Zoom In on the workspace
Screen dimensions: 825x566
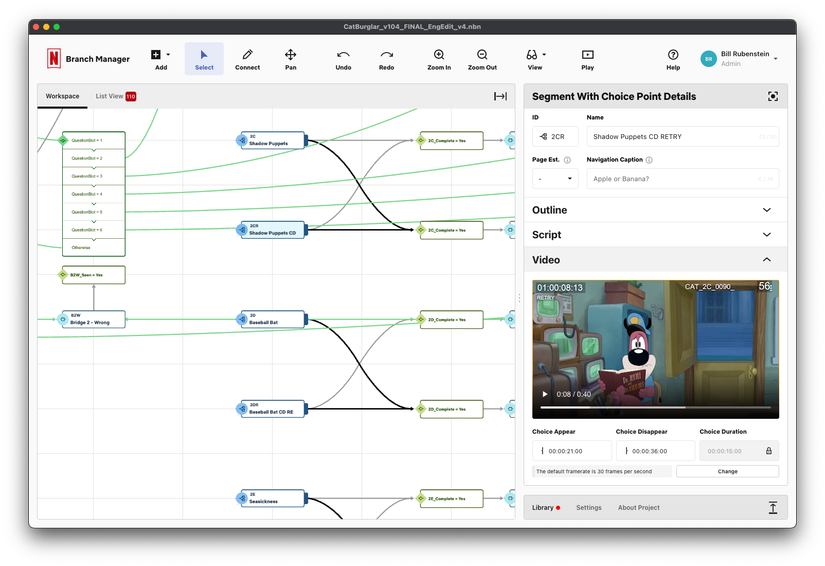click(439, 59)
